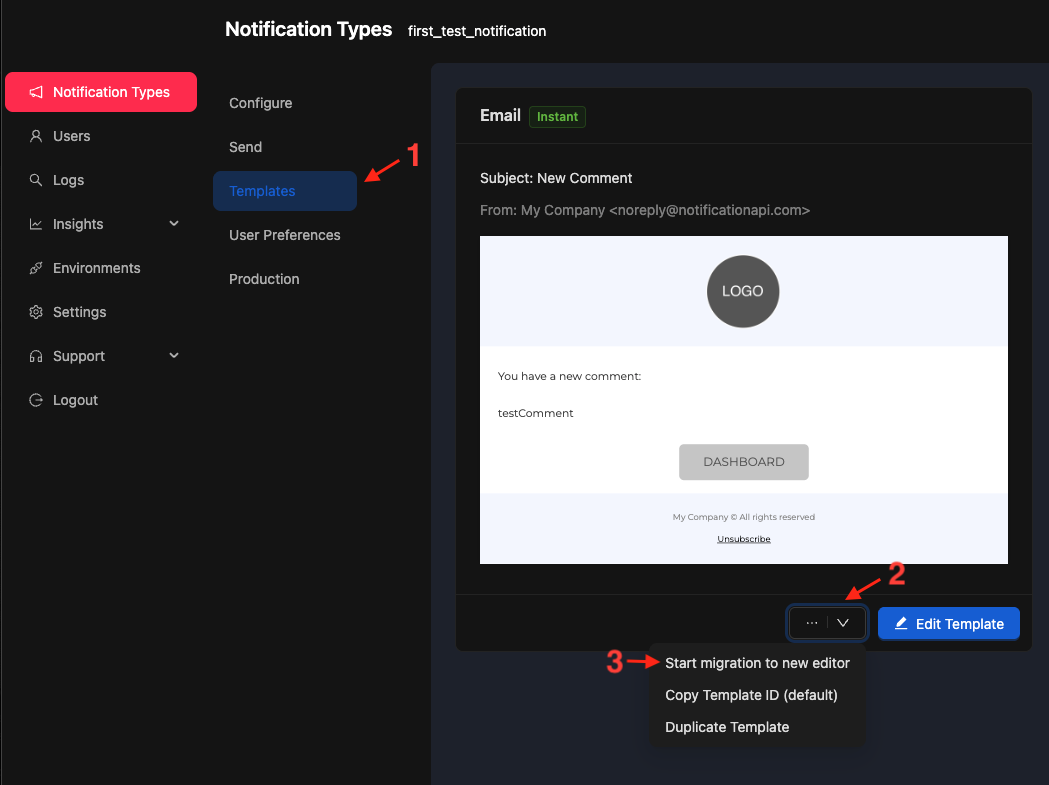The width and height of the screenshot is (1049, 785).
Task: Select 'Start migration to new editor' menu item
Action: [757, 663]
